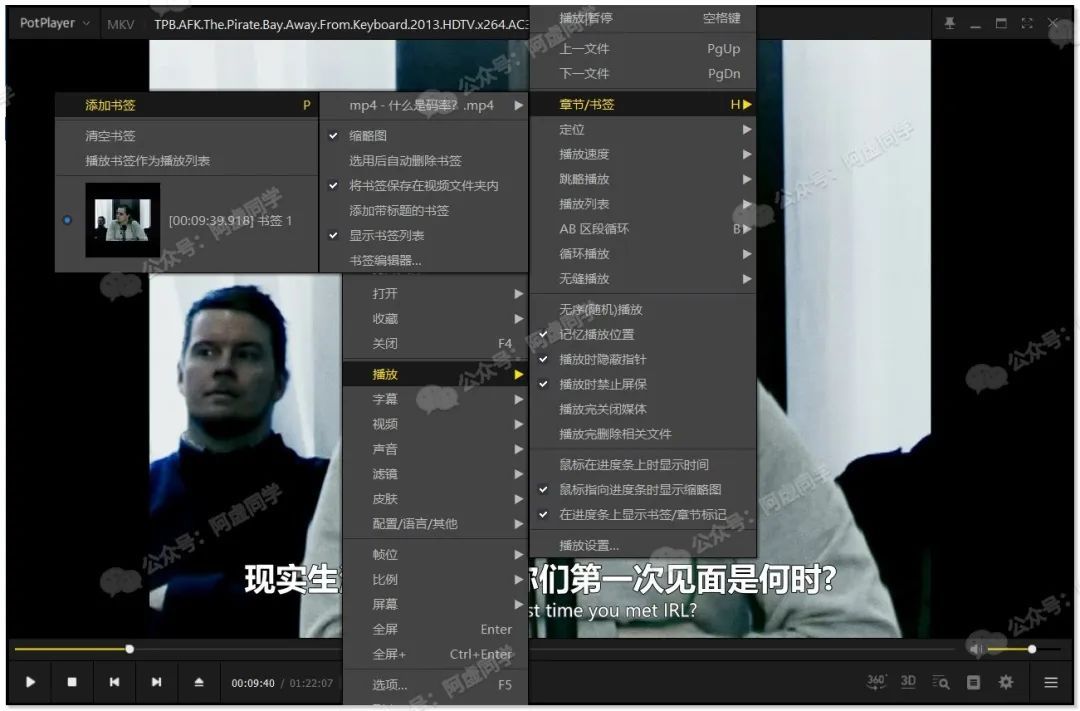1080x711 pixels.
Task: Open the mp4 - 什么是码率 bookmark submenu
Action: tap(424, 105)
